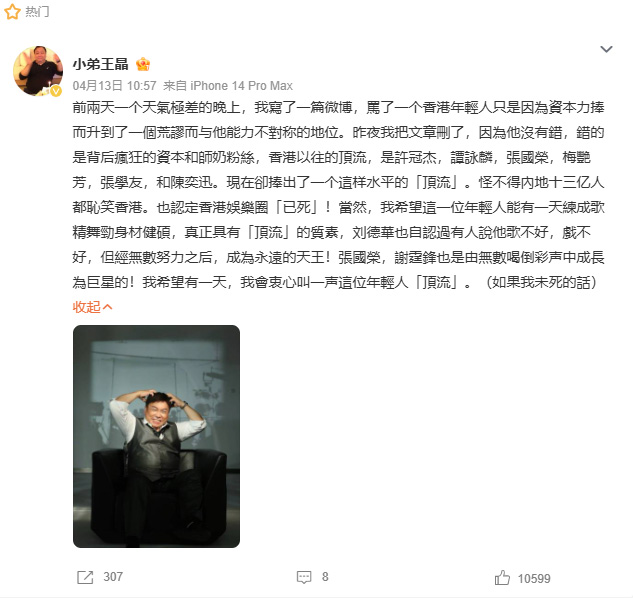Toggle the thumbs-up like icon
This screenshot has height=598, width=633.
[x=502, y=578]
